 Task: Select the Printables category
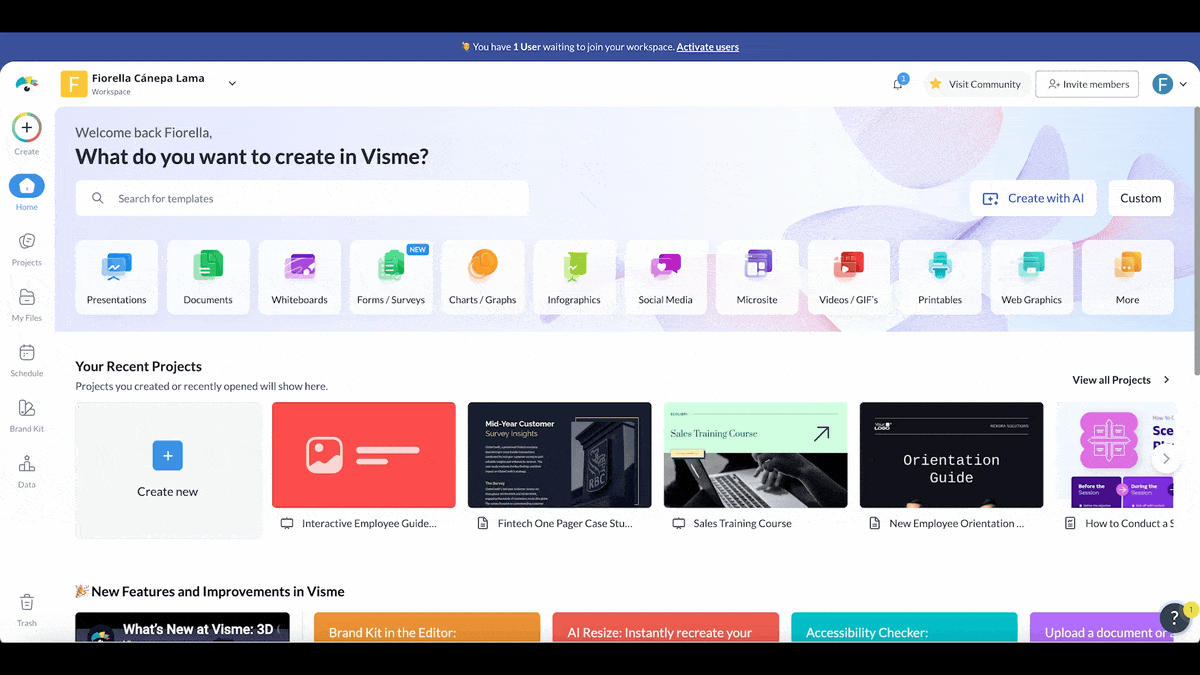940,277
